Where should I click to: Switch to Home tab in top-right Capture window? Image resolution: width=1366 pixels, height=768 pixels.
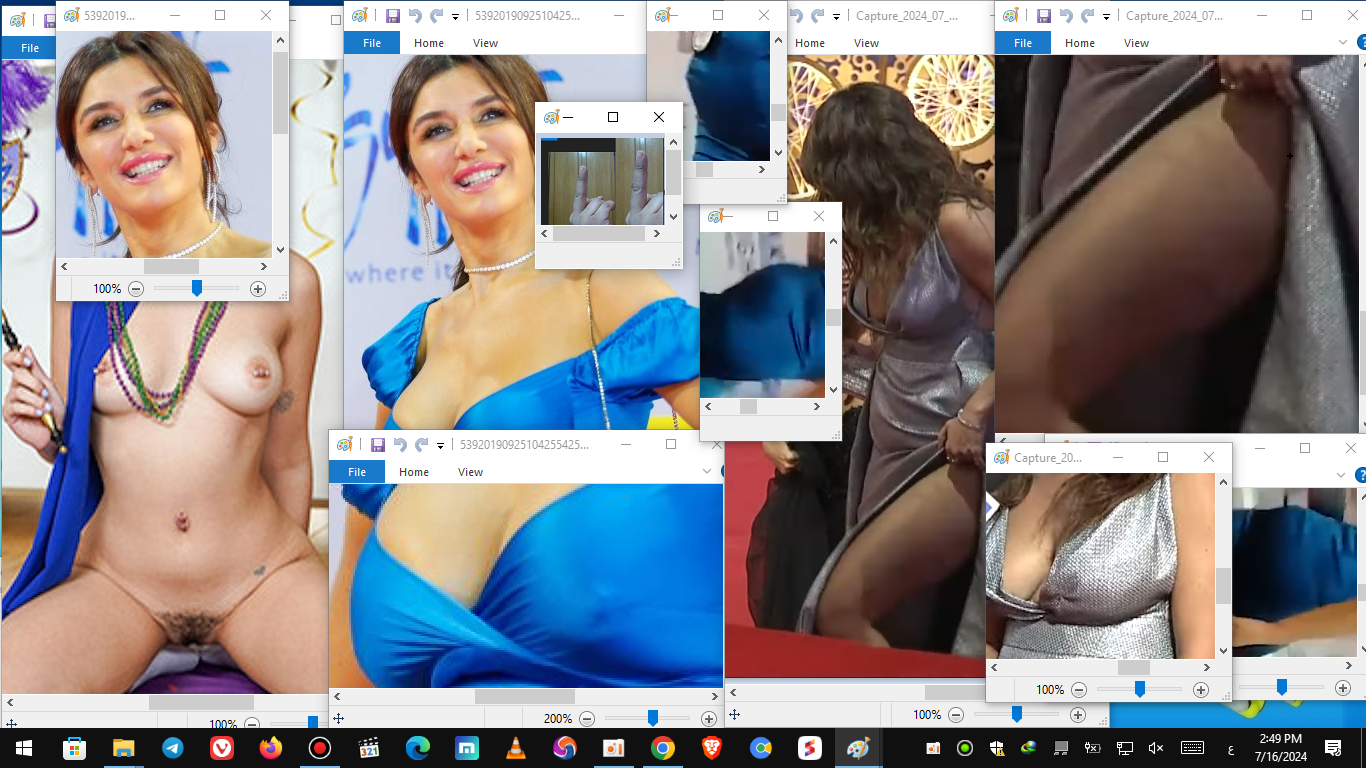[1079, 43]
